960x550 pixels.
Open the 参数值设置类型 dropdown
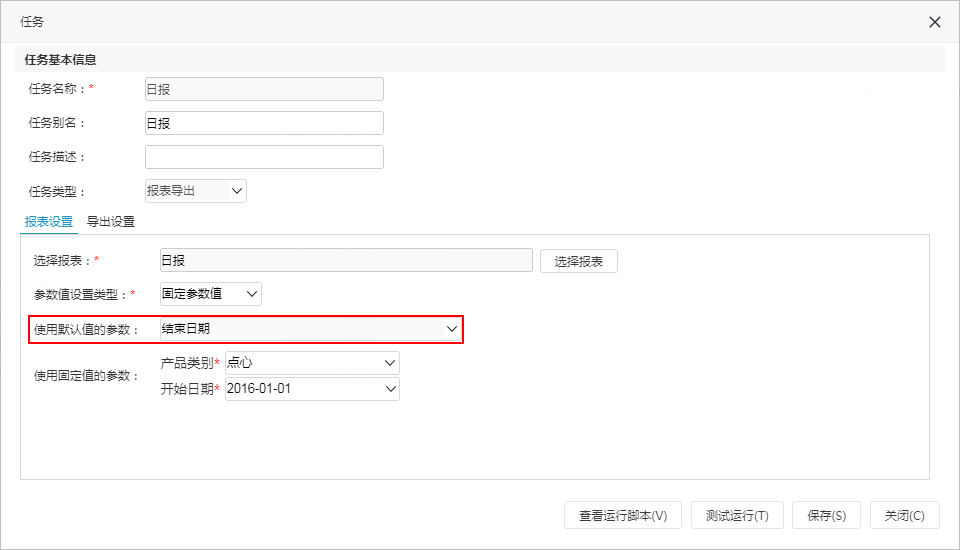click(x=211, y=294)
